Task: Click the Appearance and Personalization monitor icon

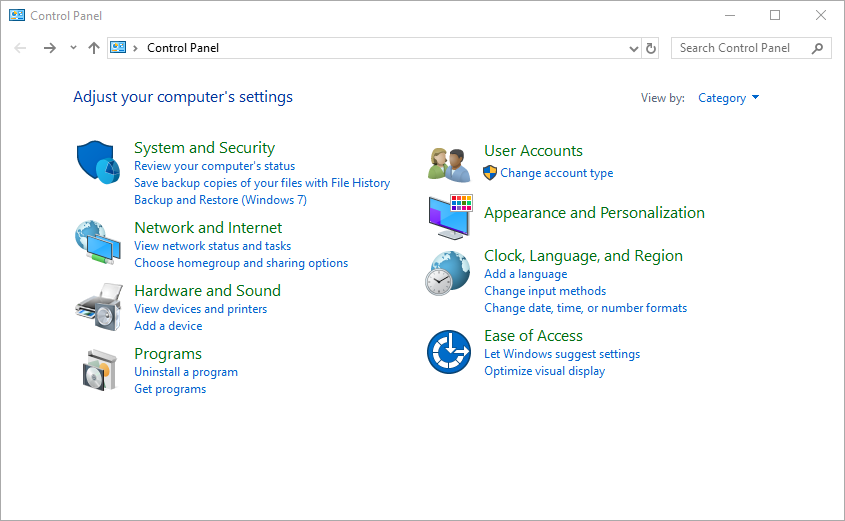Action: point(448,216)
